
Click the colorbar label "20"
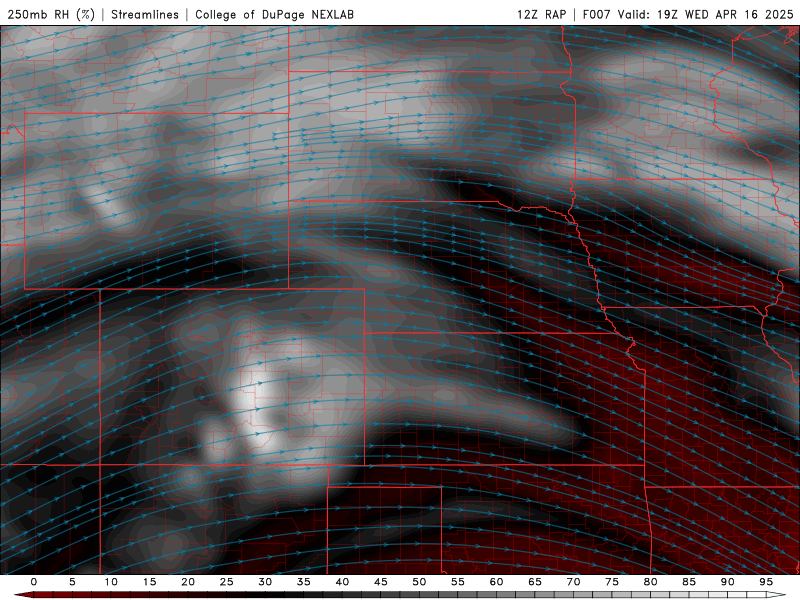pyautogui.click(x=188, y=582)
